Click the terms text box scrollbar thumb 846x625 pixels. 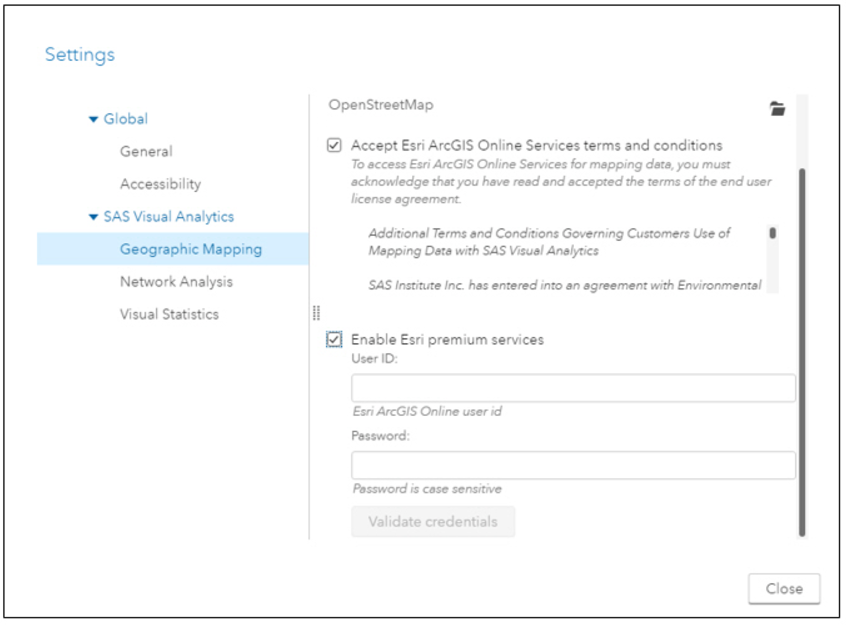[773, 233]
